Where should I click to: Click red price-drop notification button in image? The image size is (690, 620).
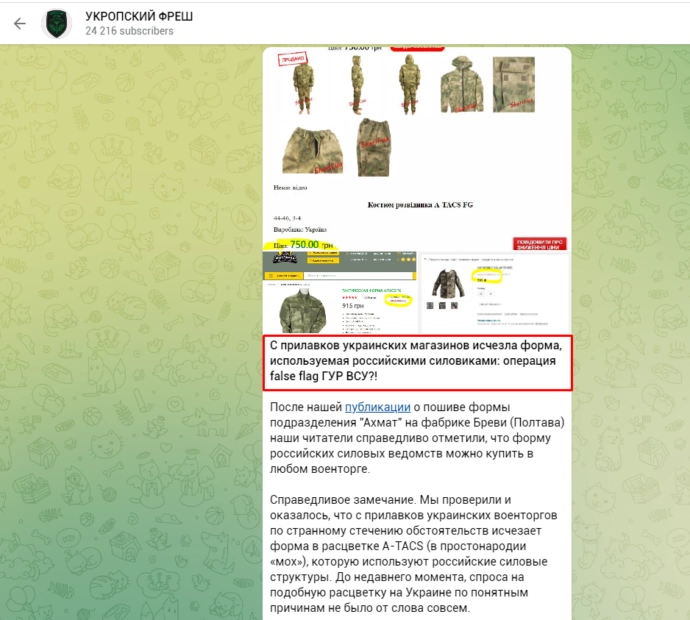click(540, 244)
